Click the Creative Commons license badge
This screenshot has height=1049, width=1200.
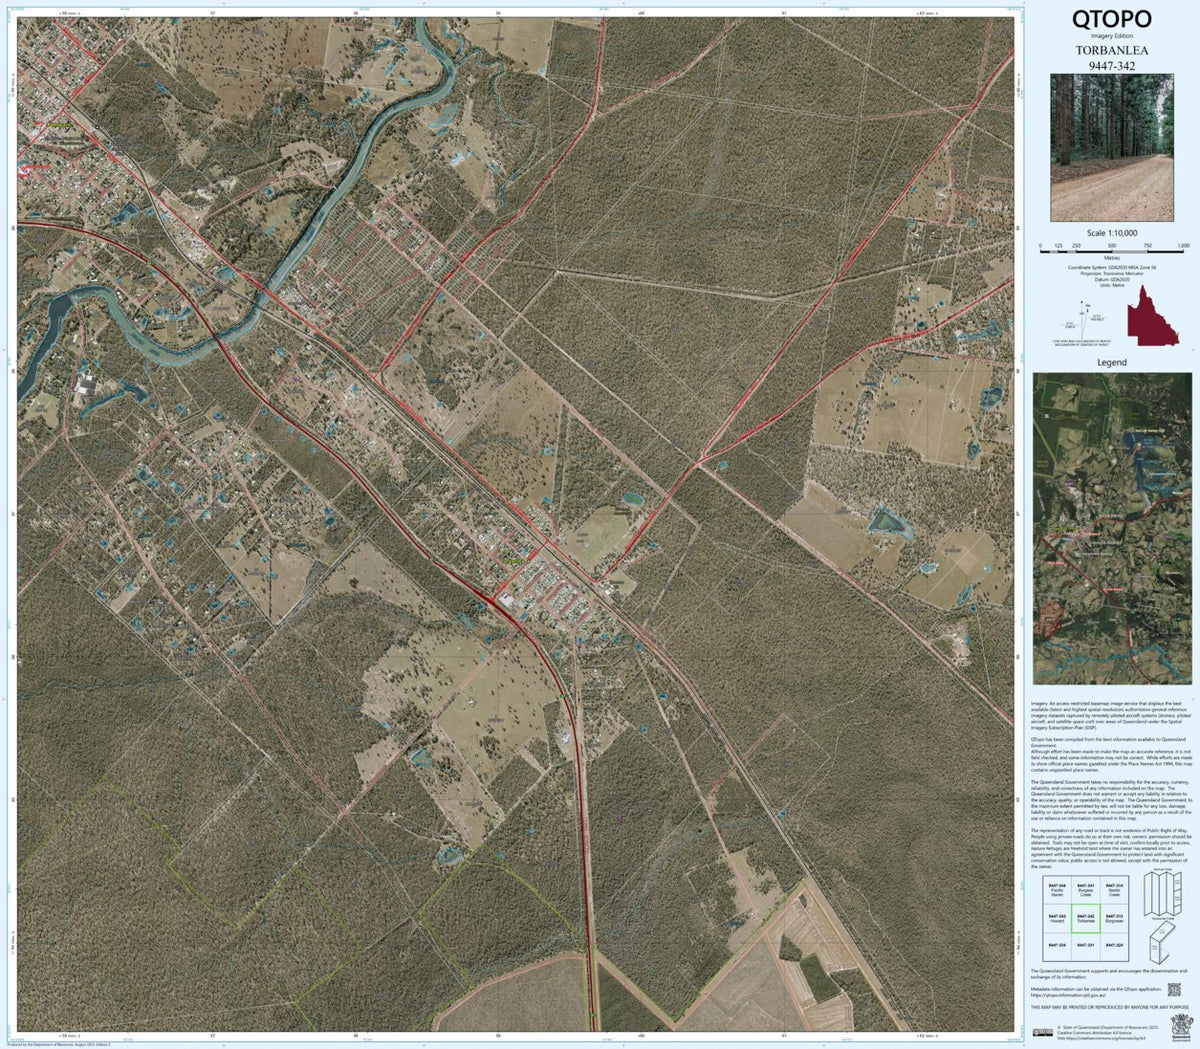tap(1043, 1030)
